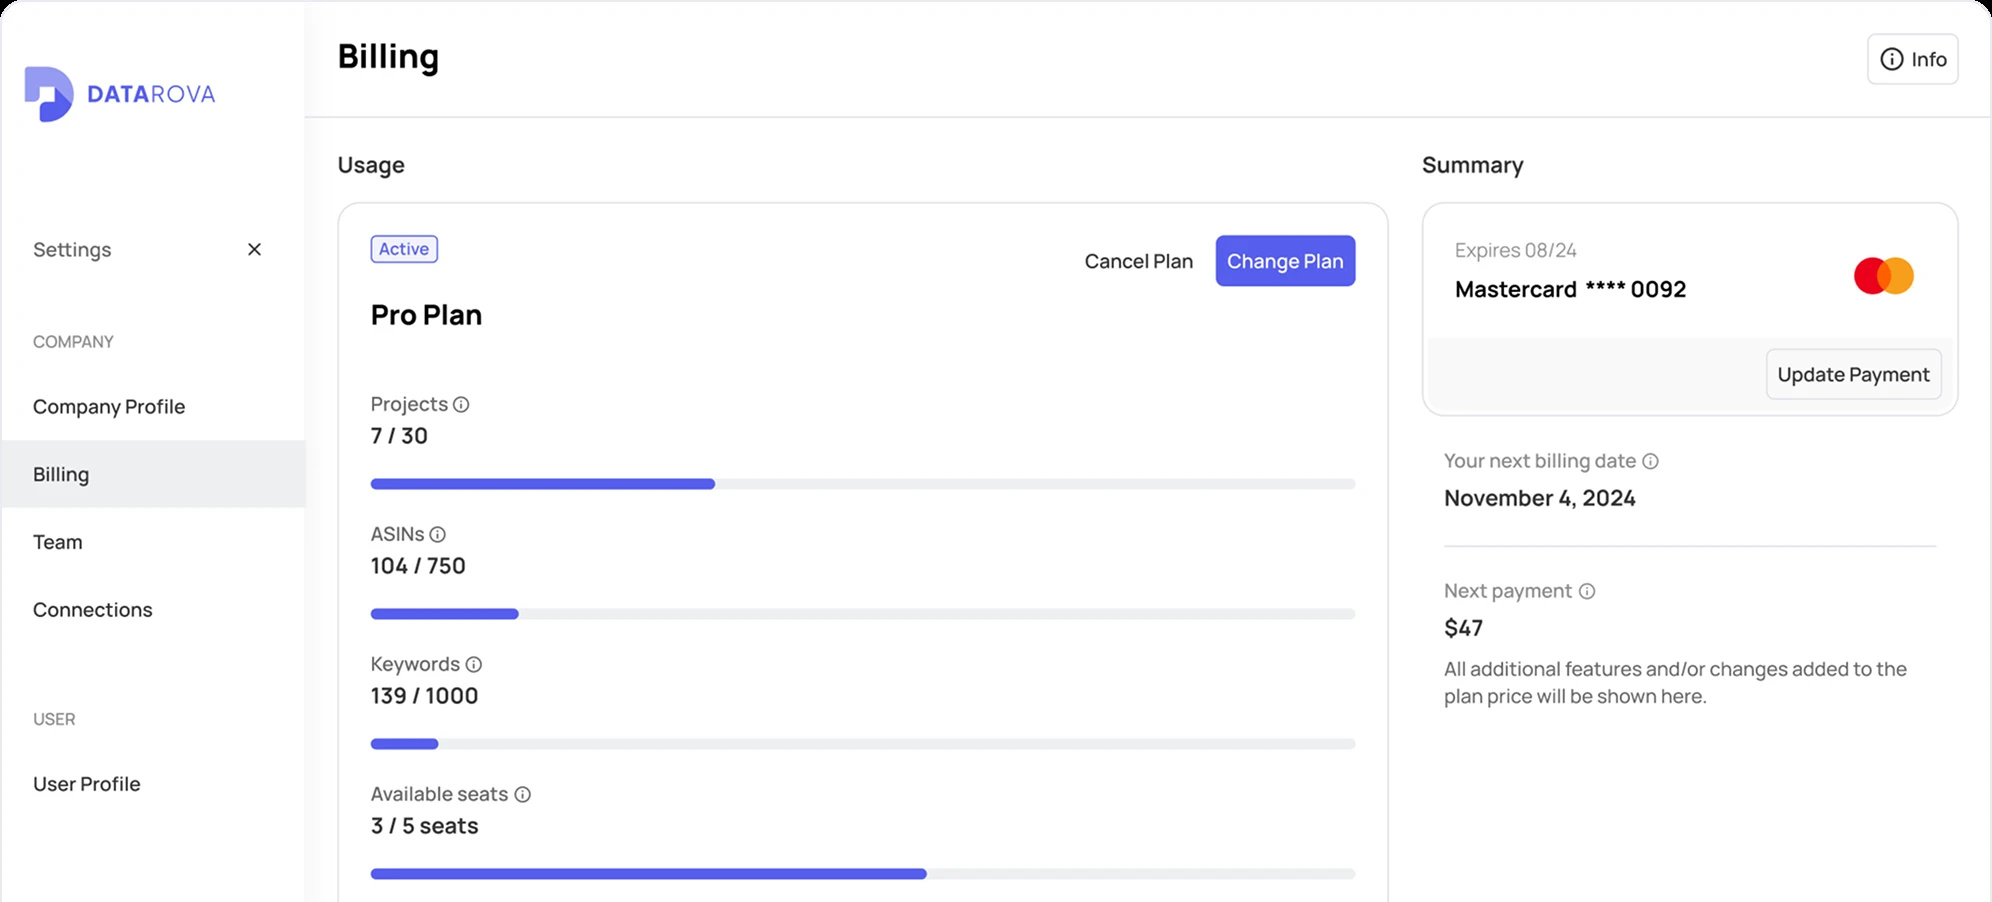Close the Settings sidebar
The height and width of the screenshot is (902, 1992).
tap(255, 249)
